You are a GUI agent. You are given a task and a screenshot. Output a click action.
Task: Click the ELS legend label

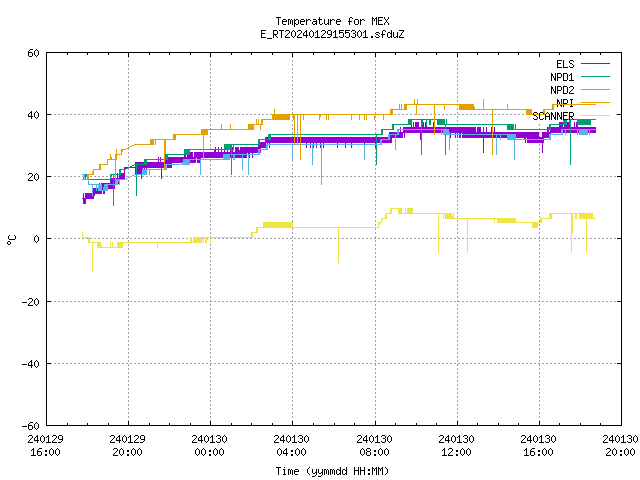click(x=565, y=64)
